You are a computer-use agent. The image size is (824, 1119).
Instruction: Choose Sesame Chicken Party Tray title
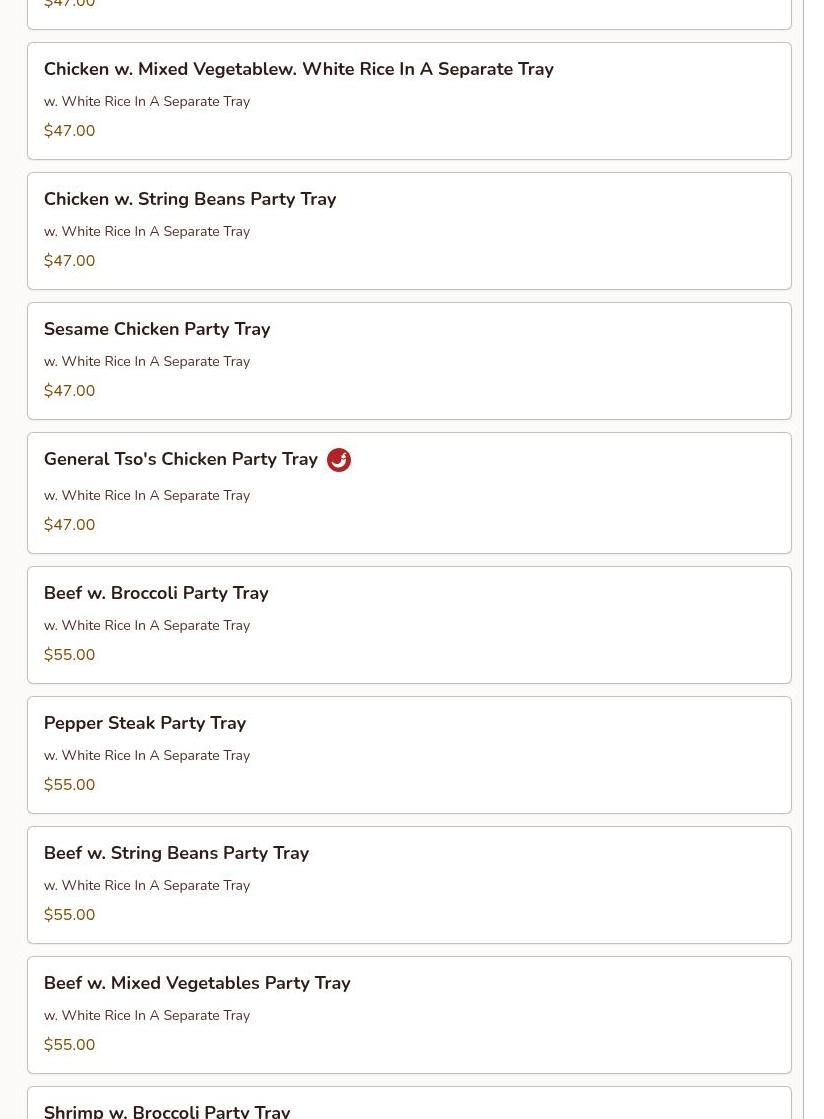[x=157, y=329]
